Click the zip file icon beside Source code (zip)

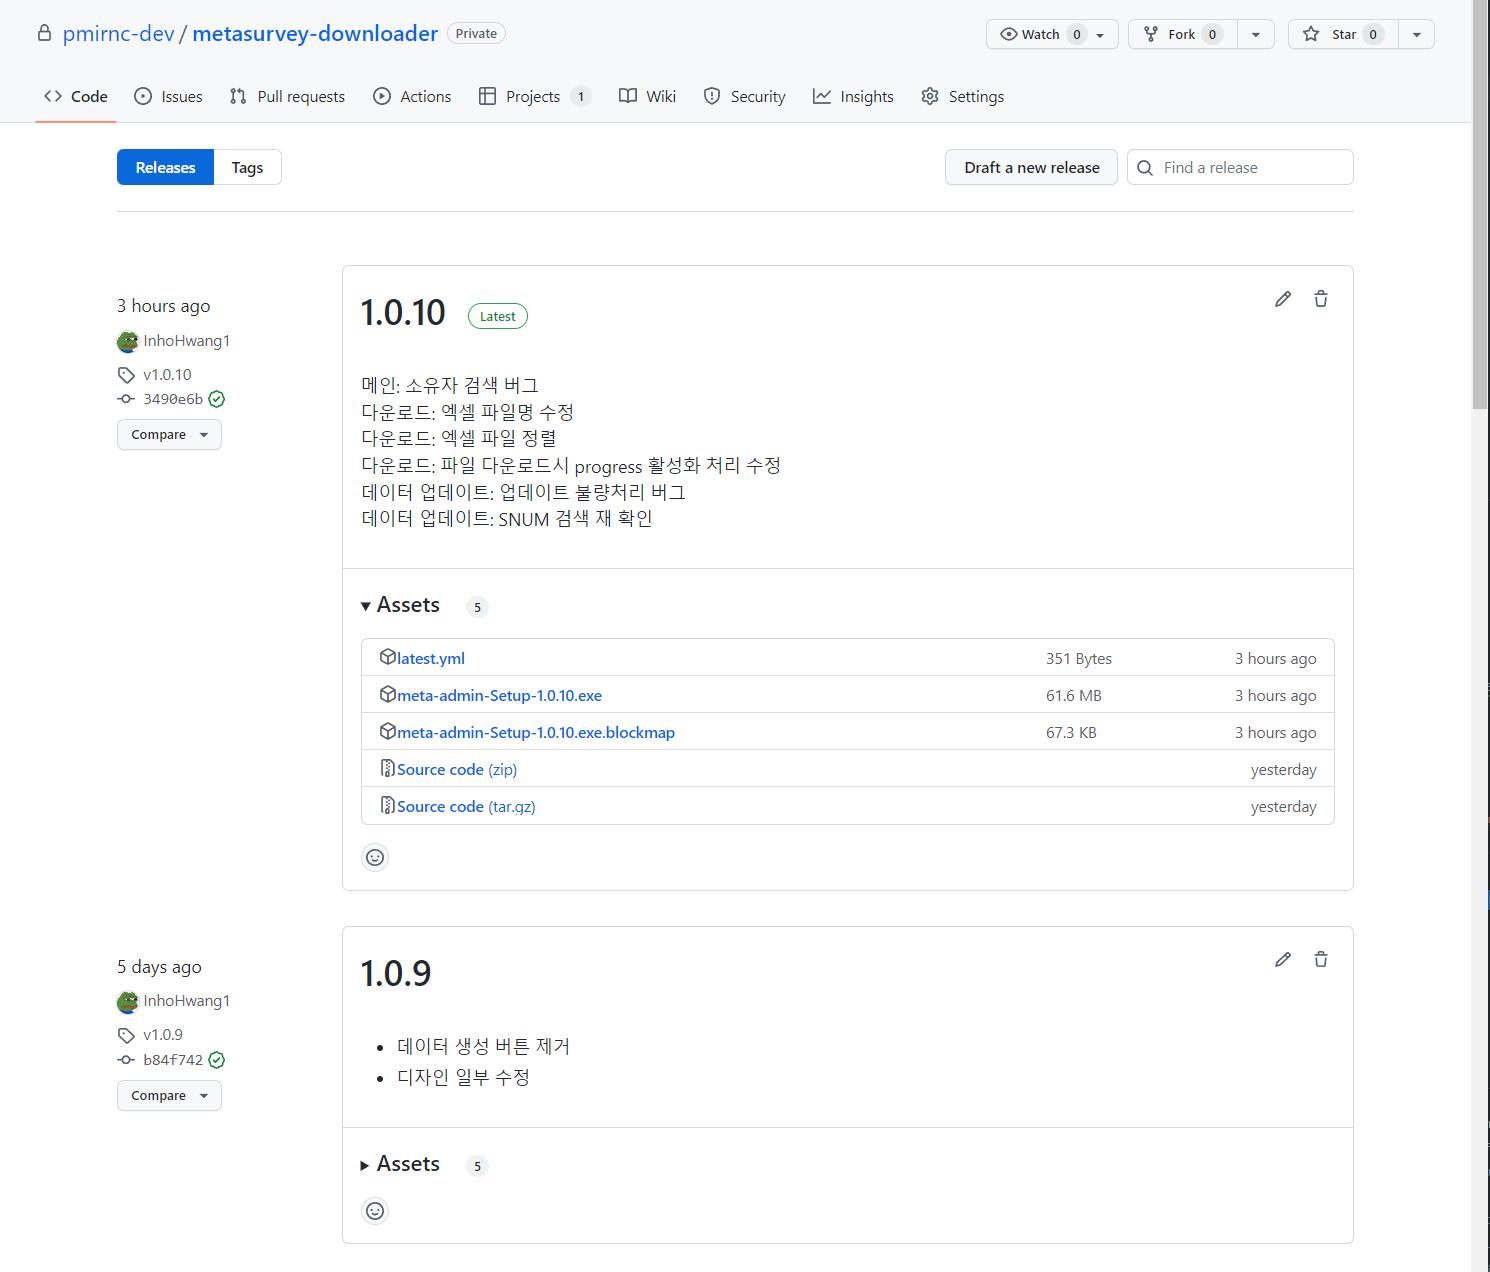(x=388, y=768)
